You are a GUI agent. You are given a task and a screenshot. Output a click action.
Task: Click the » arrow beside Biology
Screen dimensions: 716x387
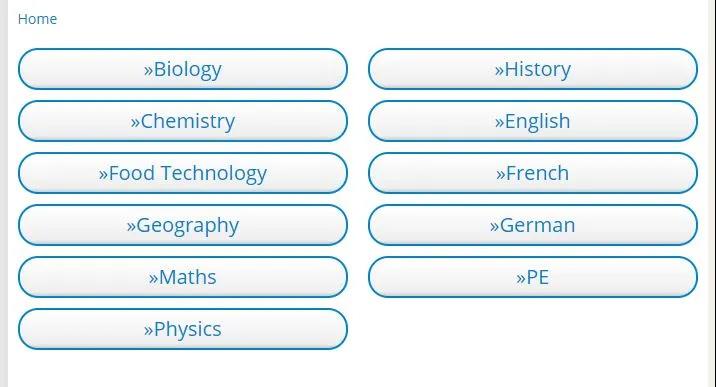148,71
